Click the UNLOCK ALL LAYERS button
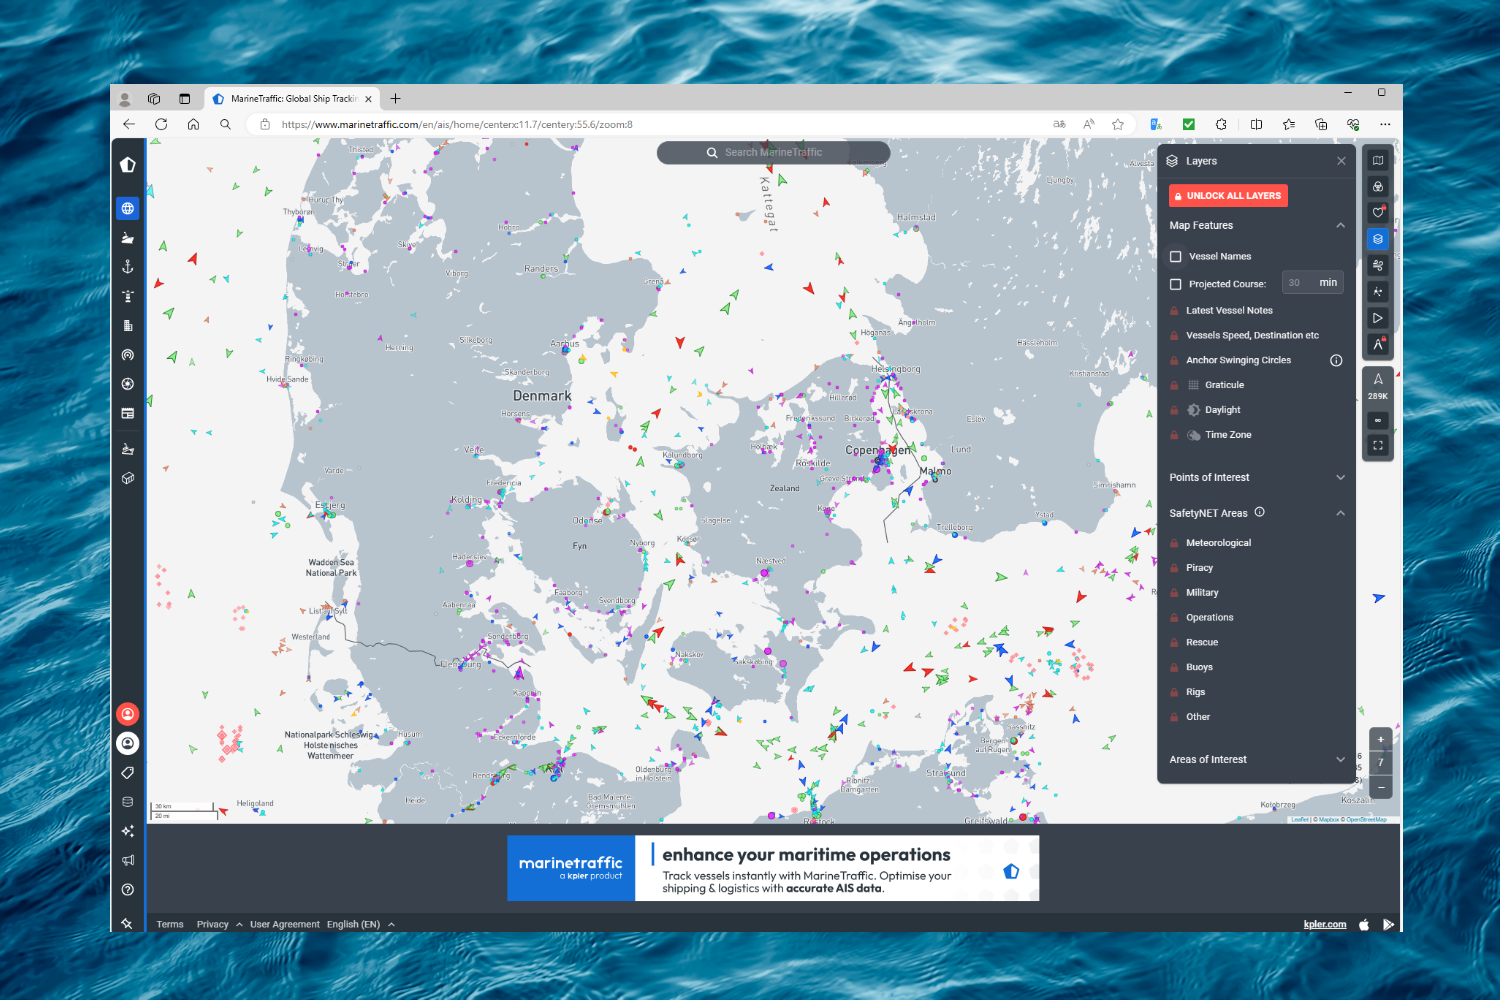The width and height of the screenshot is (1500, 1000). (x=1228, y=195)
